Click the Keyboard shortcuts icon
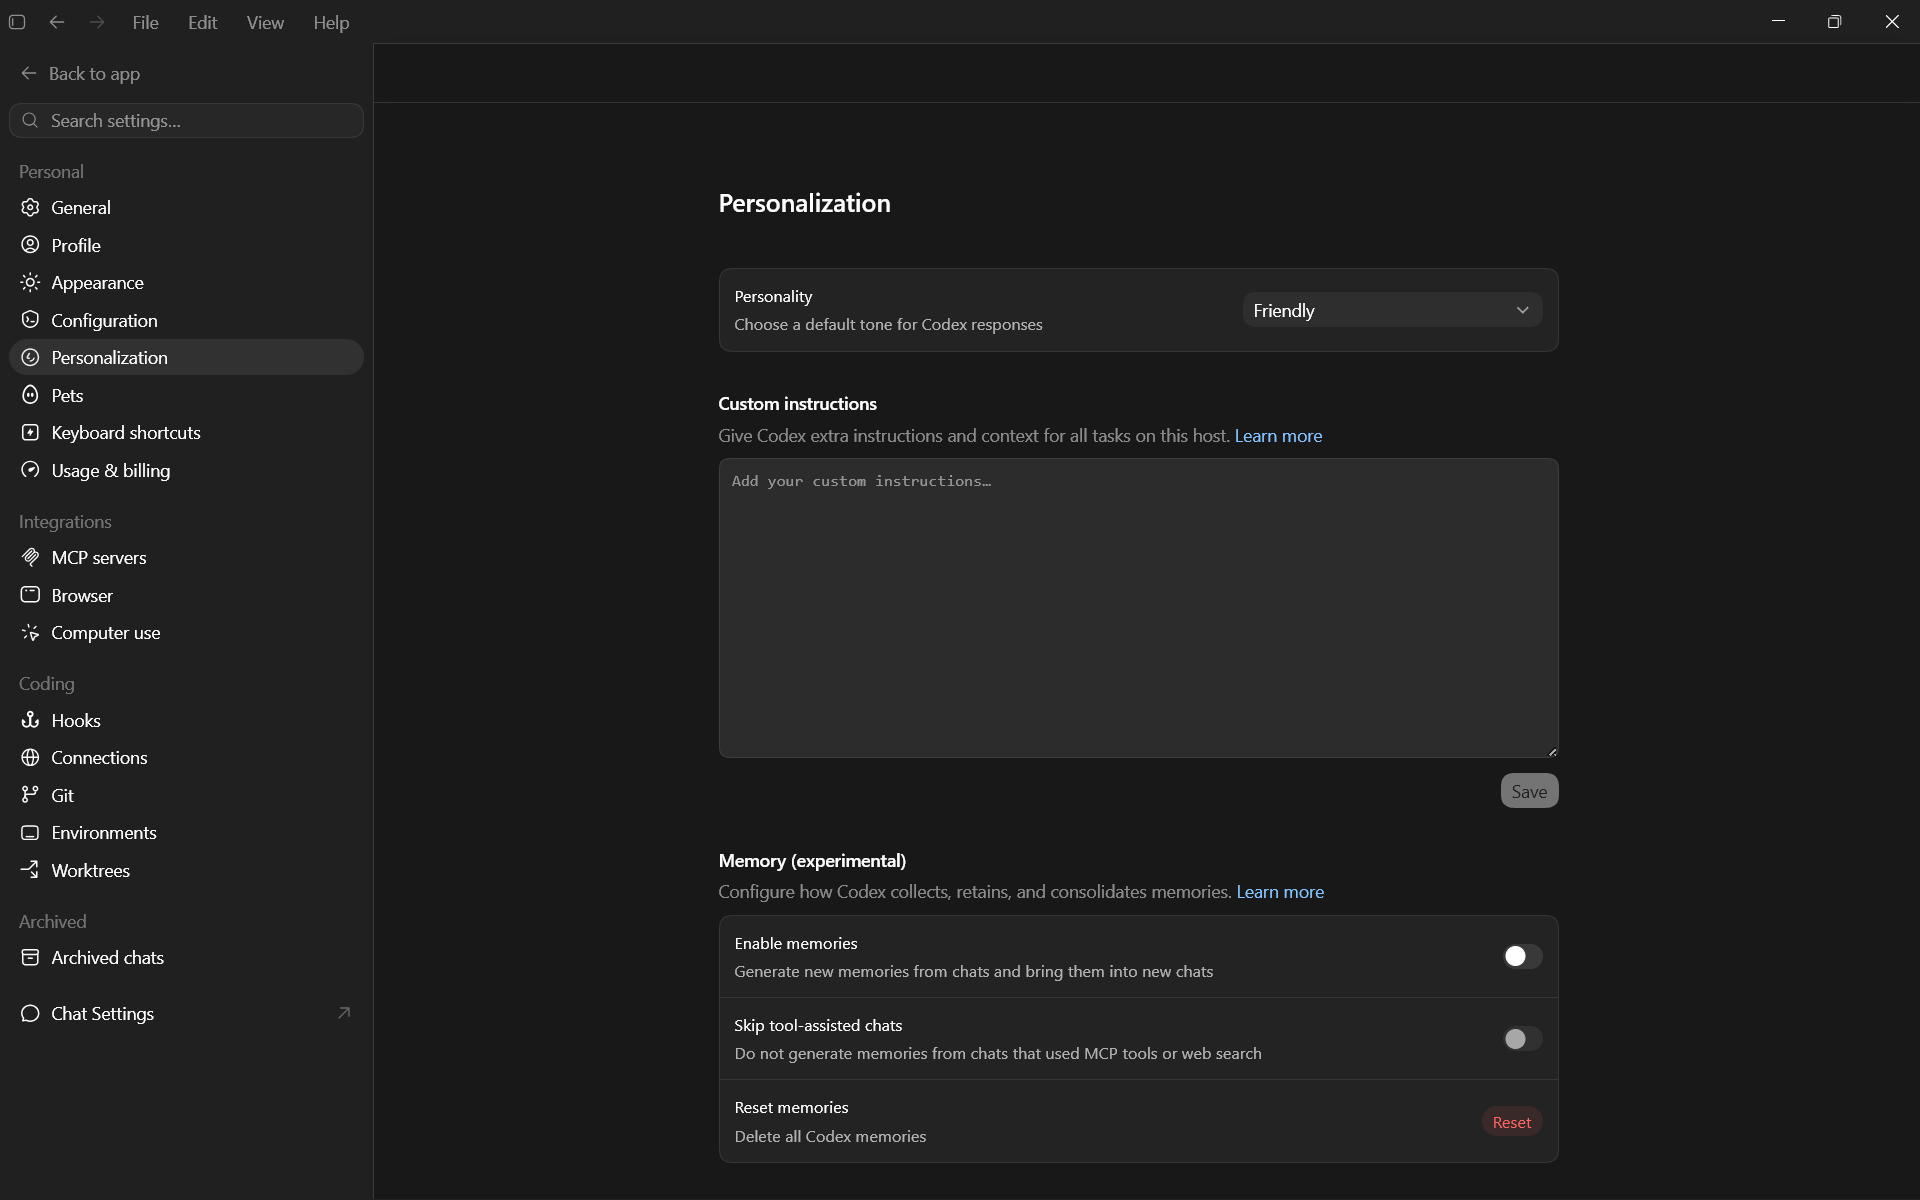Viewport: 1920px width, 1200px height. tap(31, 432)
